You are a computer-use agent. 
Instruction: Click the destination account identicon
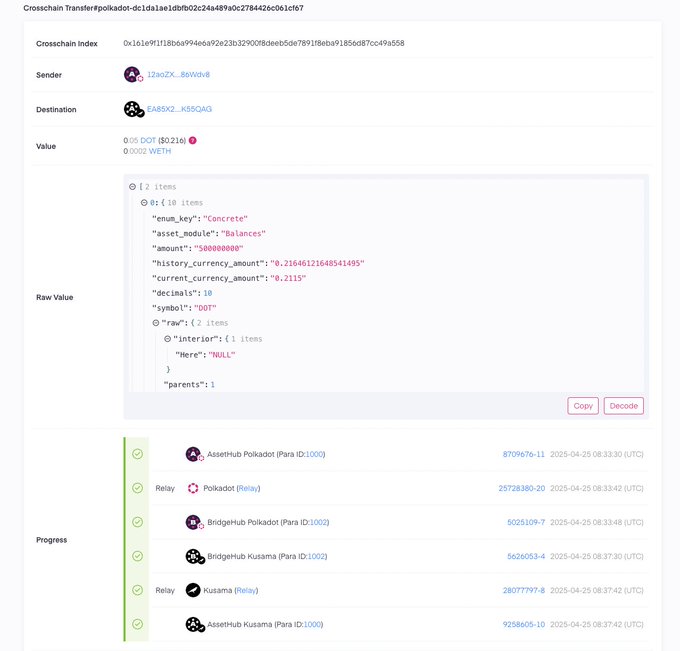tap(133, 109)
